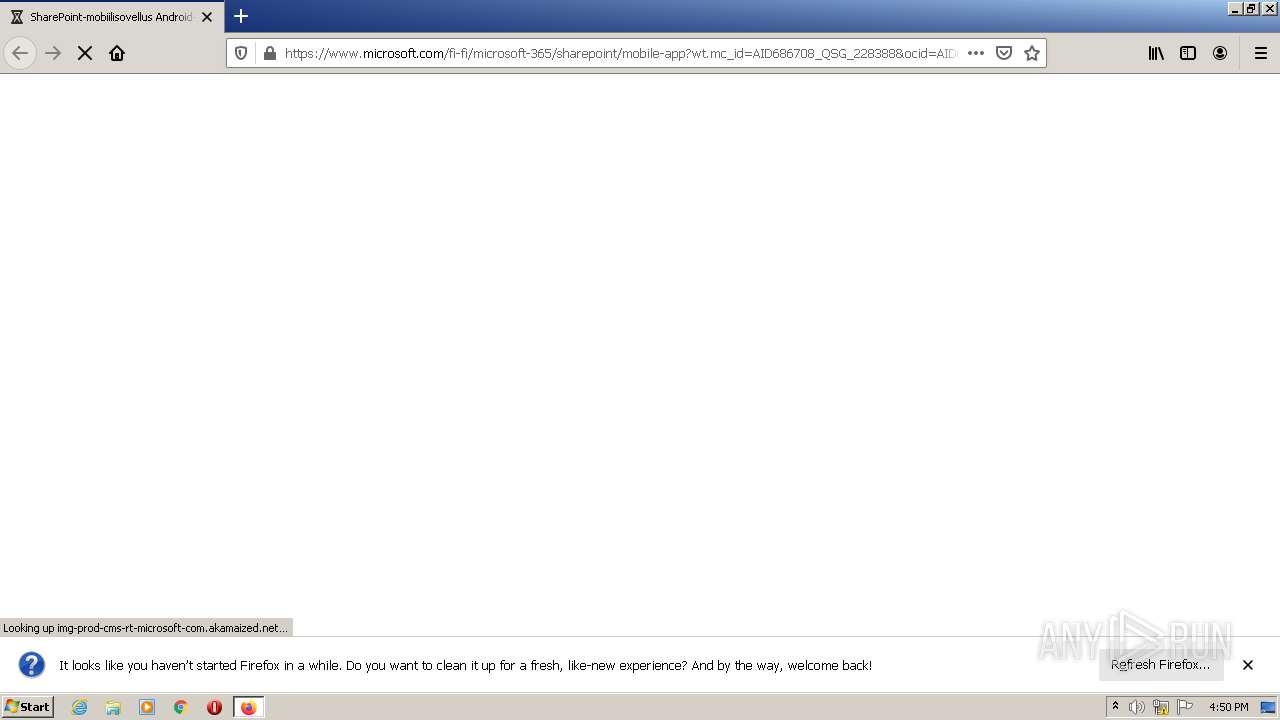1280x720 pixels.
Task: Open page actions three-dot menu
Action: tap(976, 53)
